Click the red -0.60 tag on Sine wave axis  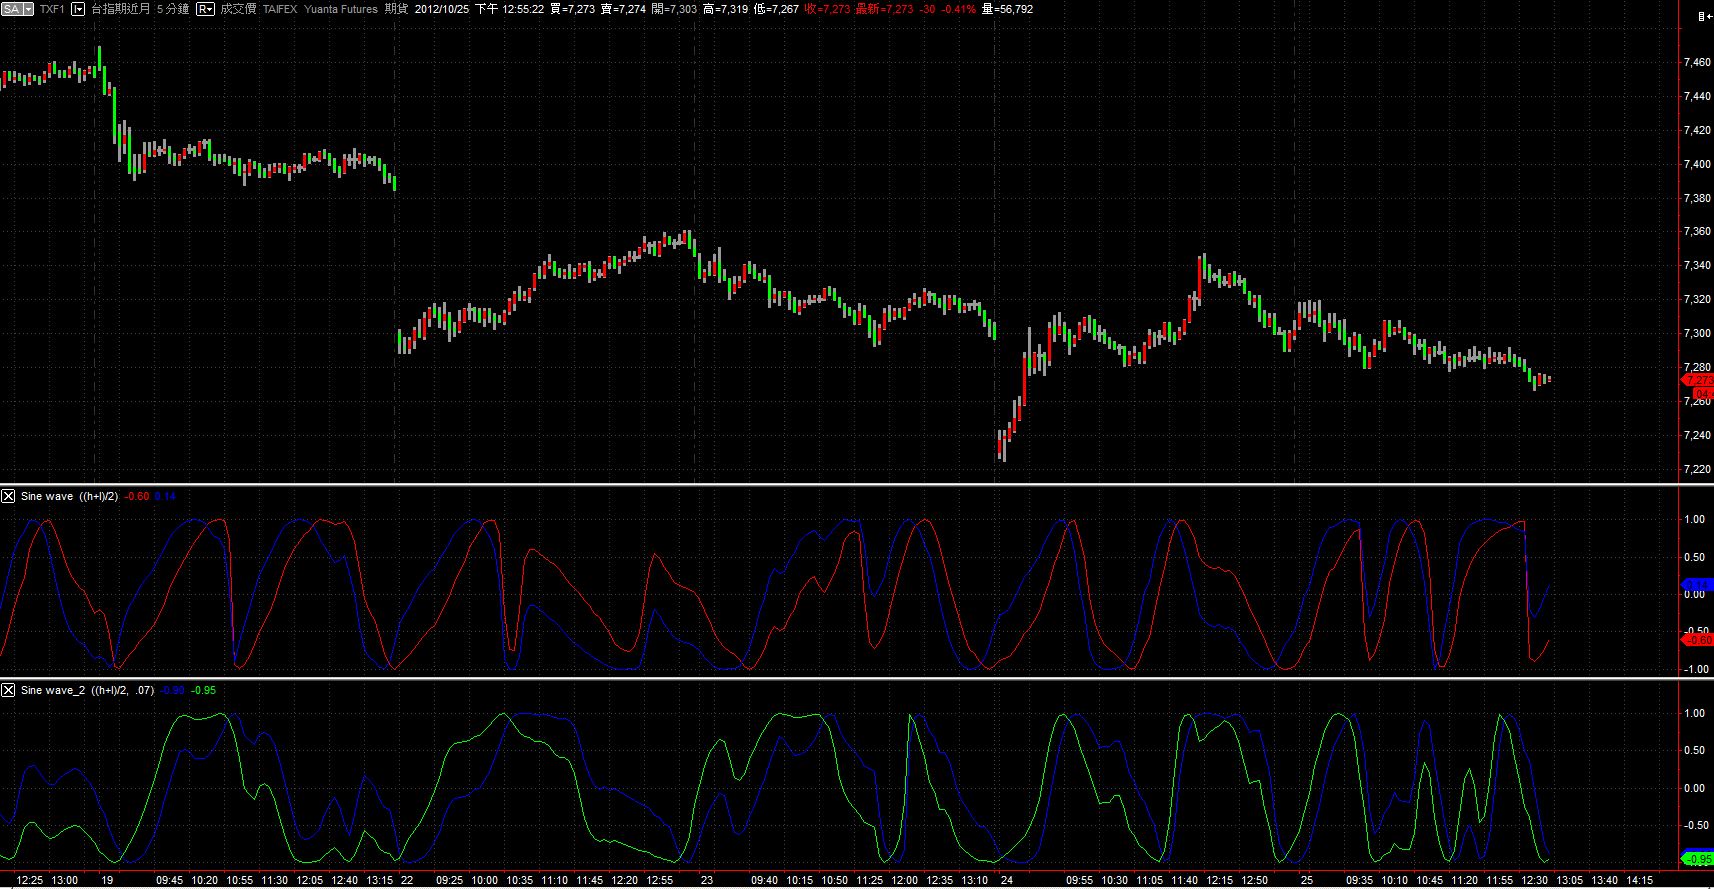point(1697,639)
